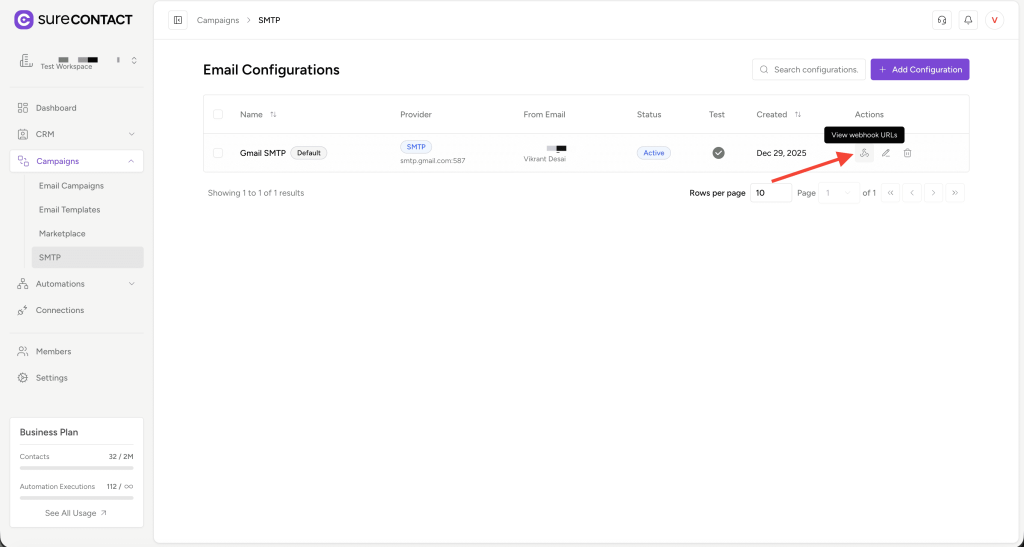This screenshot has height=547, width=1024.
Task: Open the headset support icon
Action: pyautogui.click(x=941, y=20)
